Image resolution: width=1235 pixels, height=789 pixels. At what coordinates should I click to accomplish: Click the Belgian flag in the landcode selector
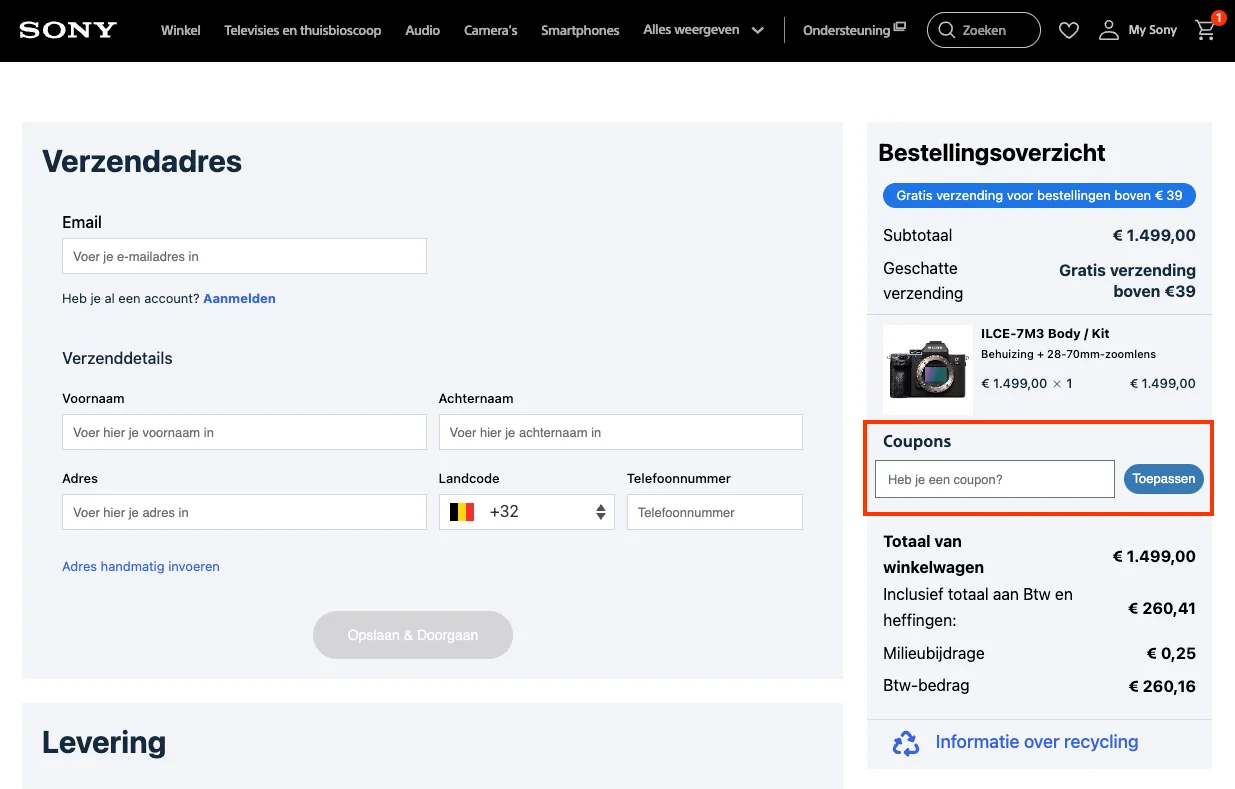[x=462, y=511]
